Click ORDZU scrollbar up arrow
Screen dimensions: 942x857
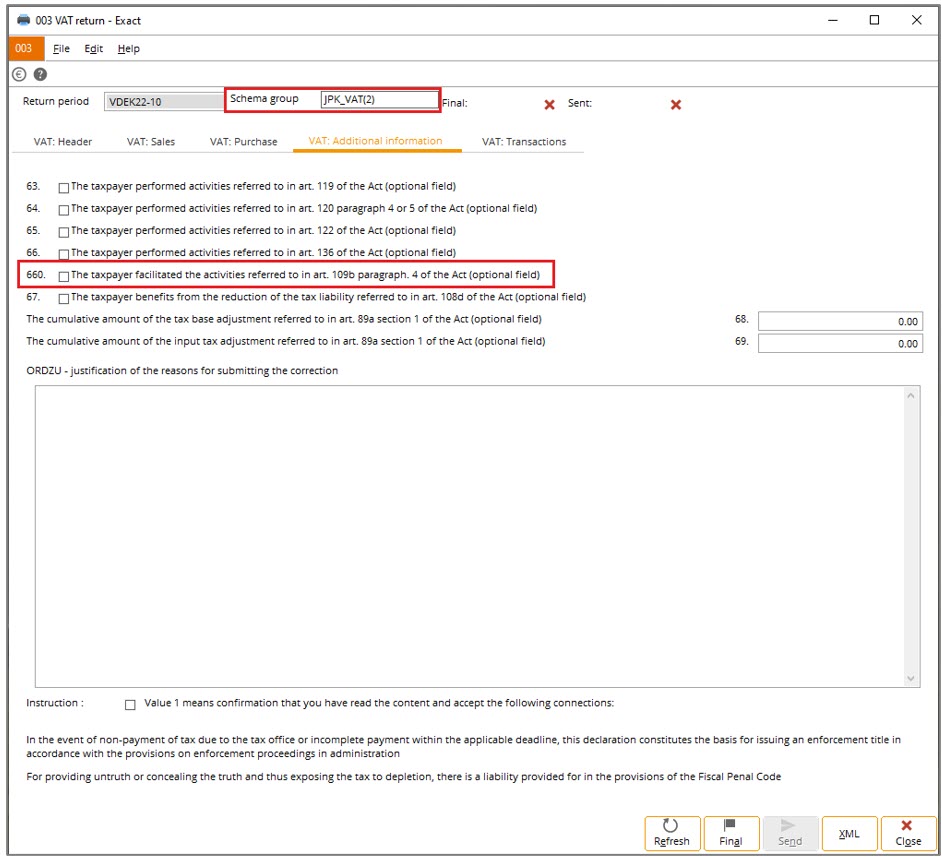pyautogui.click(x=911, y=395)
